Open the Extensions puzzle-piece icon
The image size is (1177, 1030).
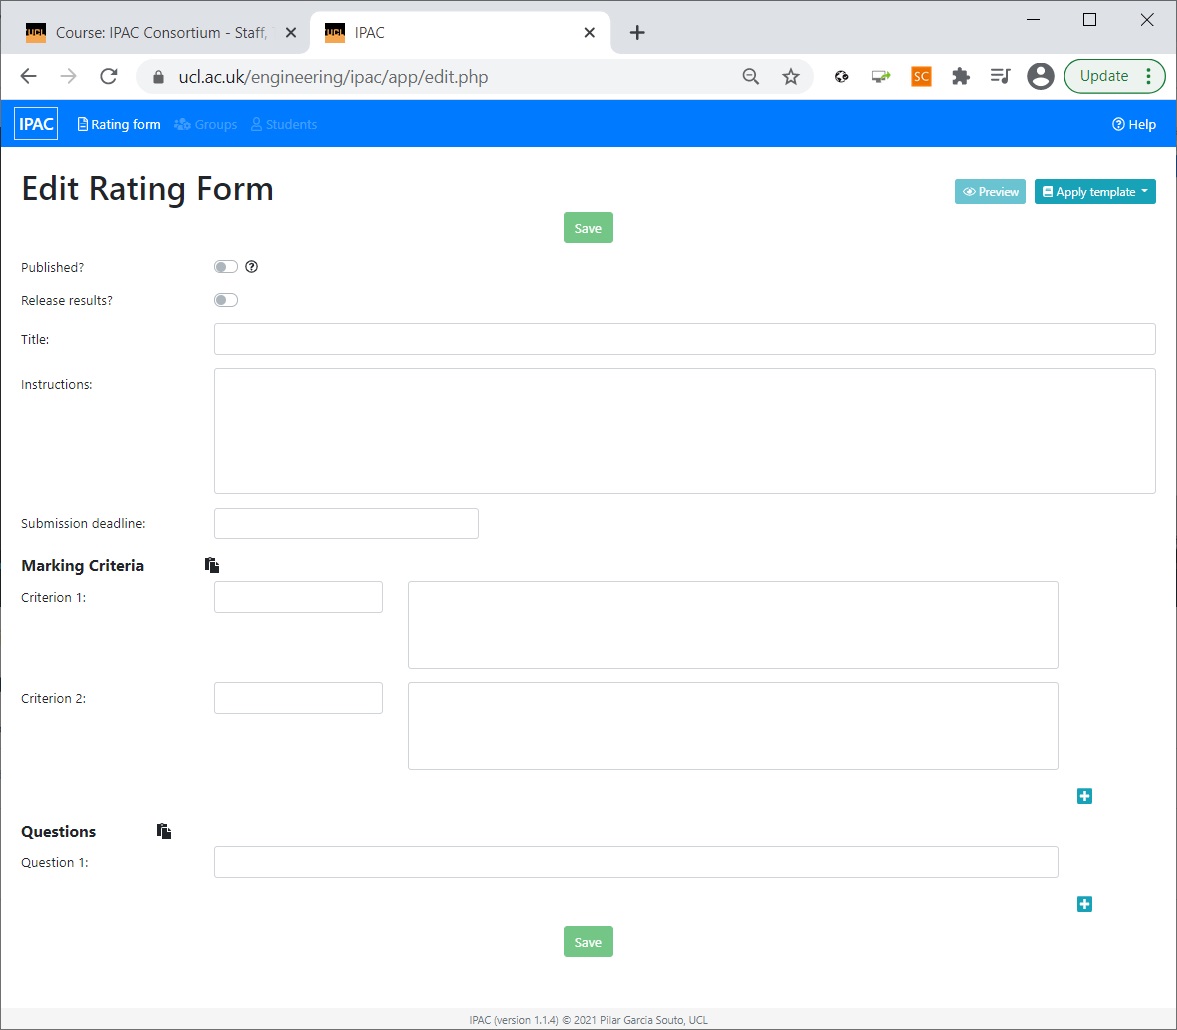[961, 77]
